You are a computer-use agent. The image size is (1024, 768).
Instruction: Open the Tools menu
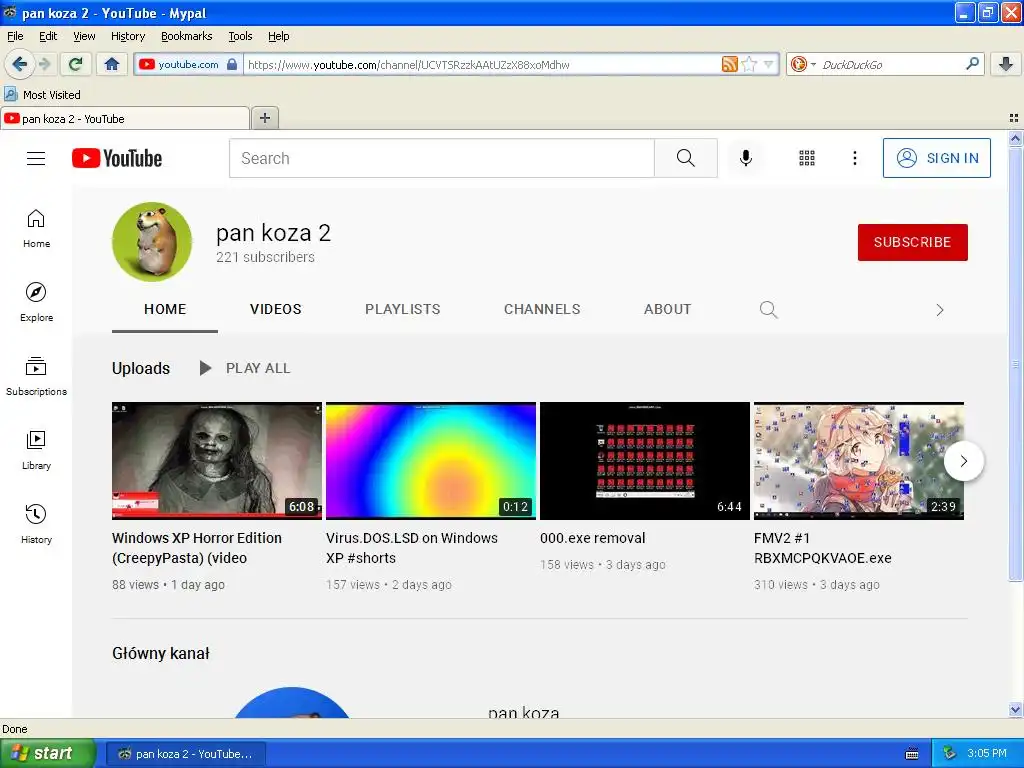(240, 36)
